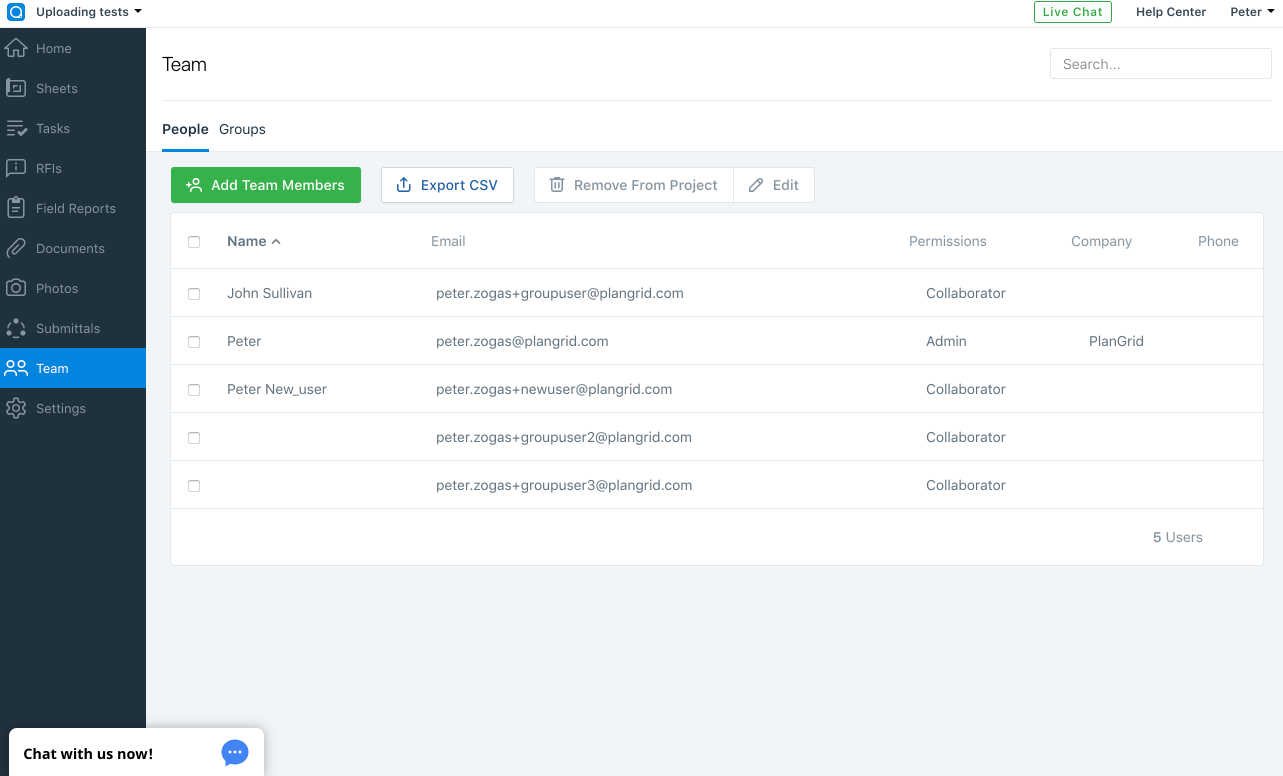Screen dimensions: 1283x776
Task: Click the Phone column header
Action: point(1218,241)
